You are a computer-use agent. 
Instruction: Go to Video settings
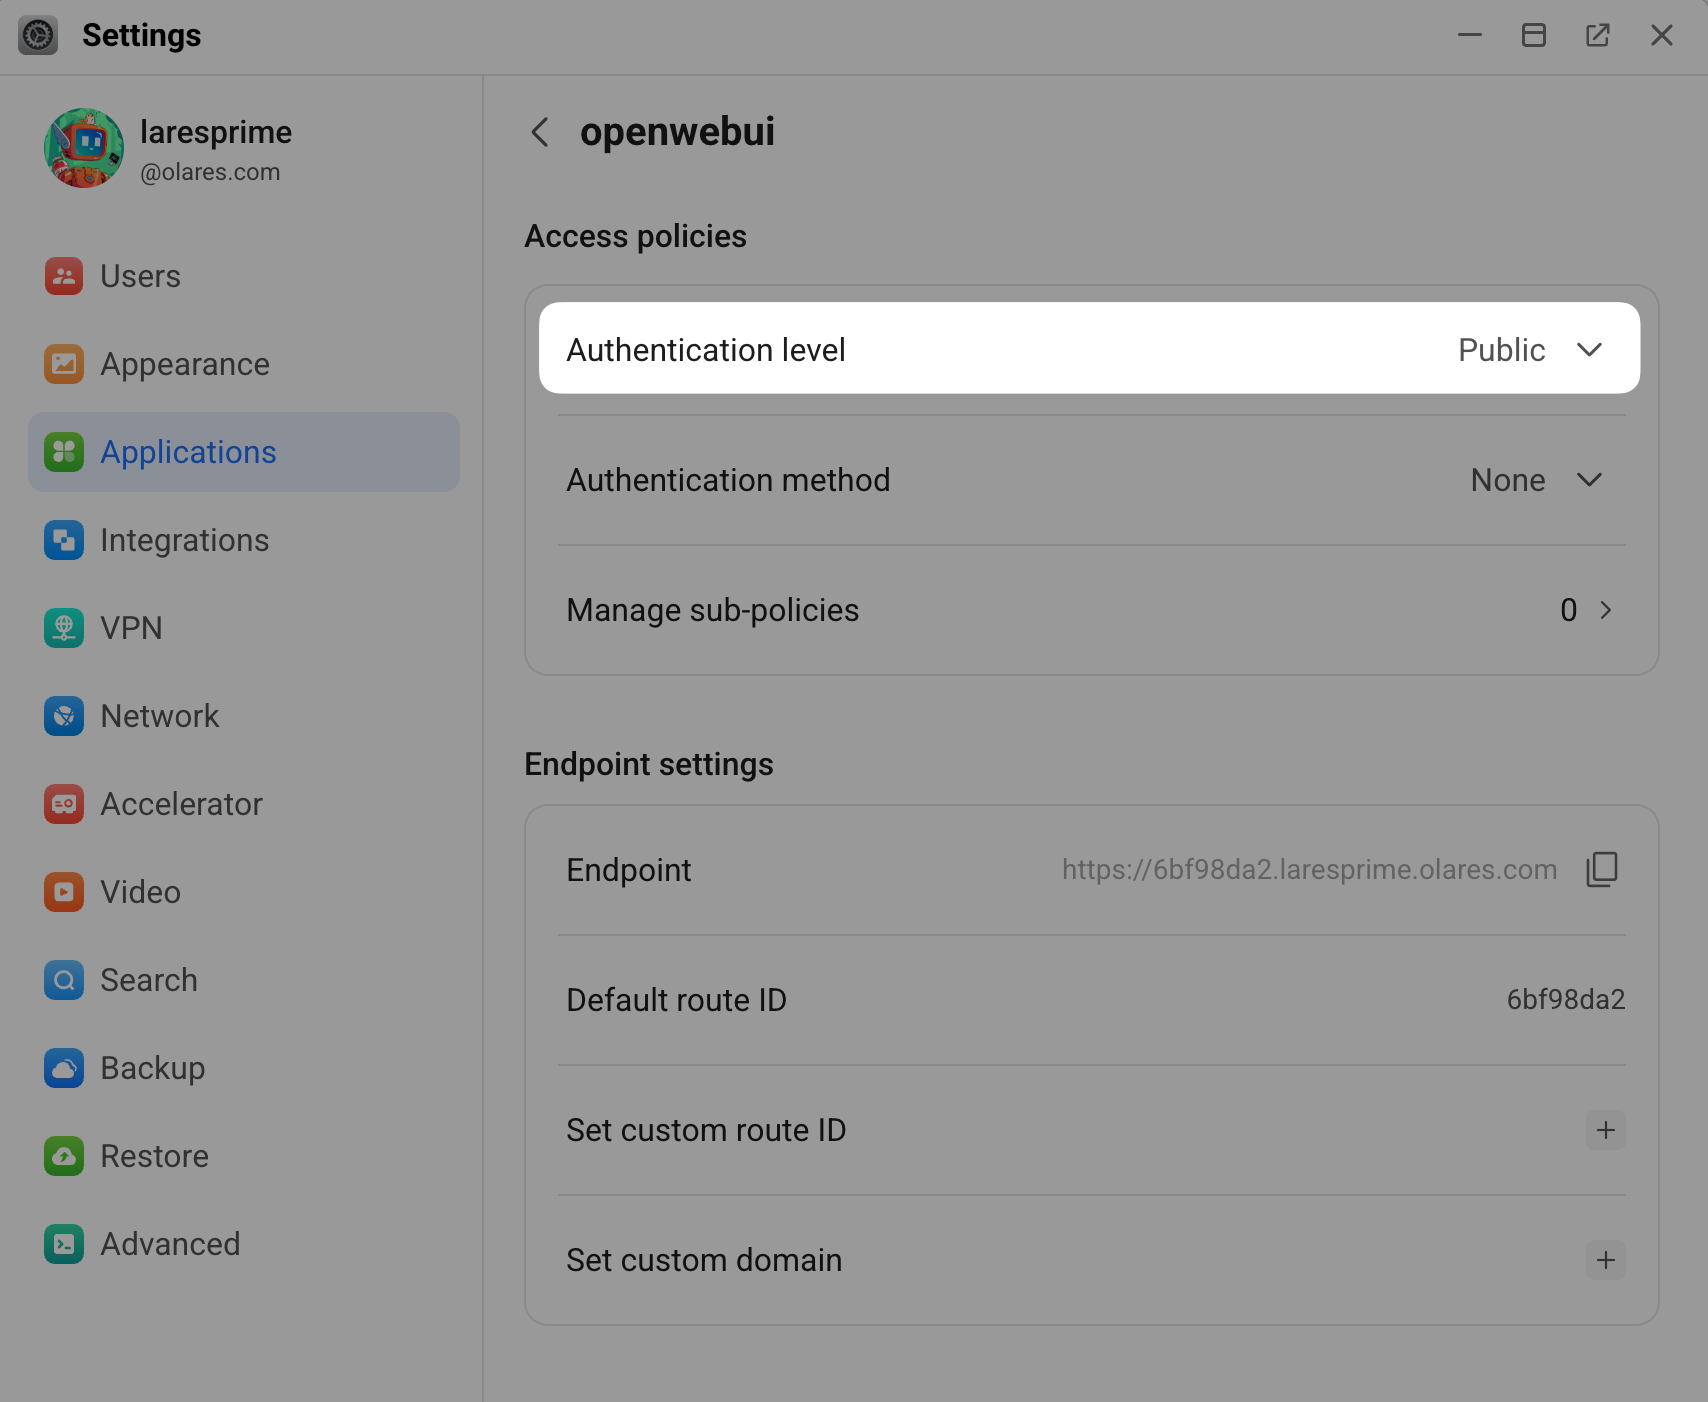pyautogui.click(x=244, y=892)
